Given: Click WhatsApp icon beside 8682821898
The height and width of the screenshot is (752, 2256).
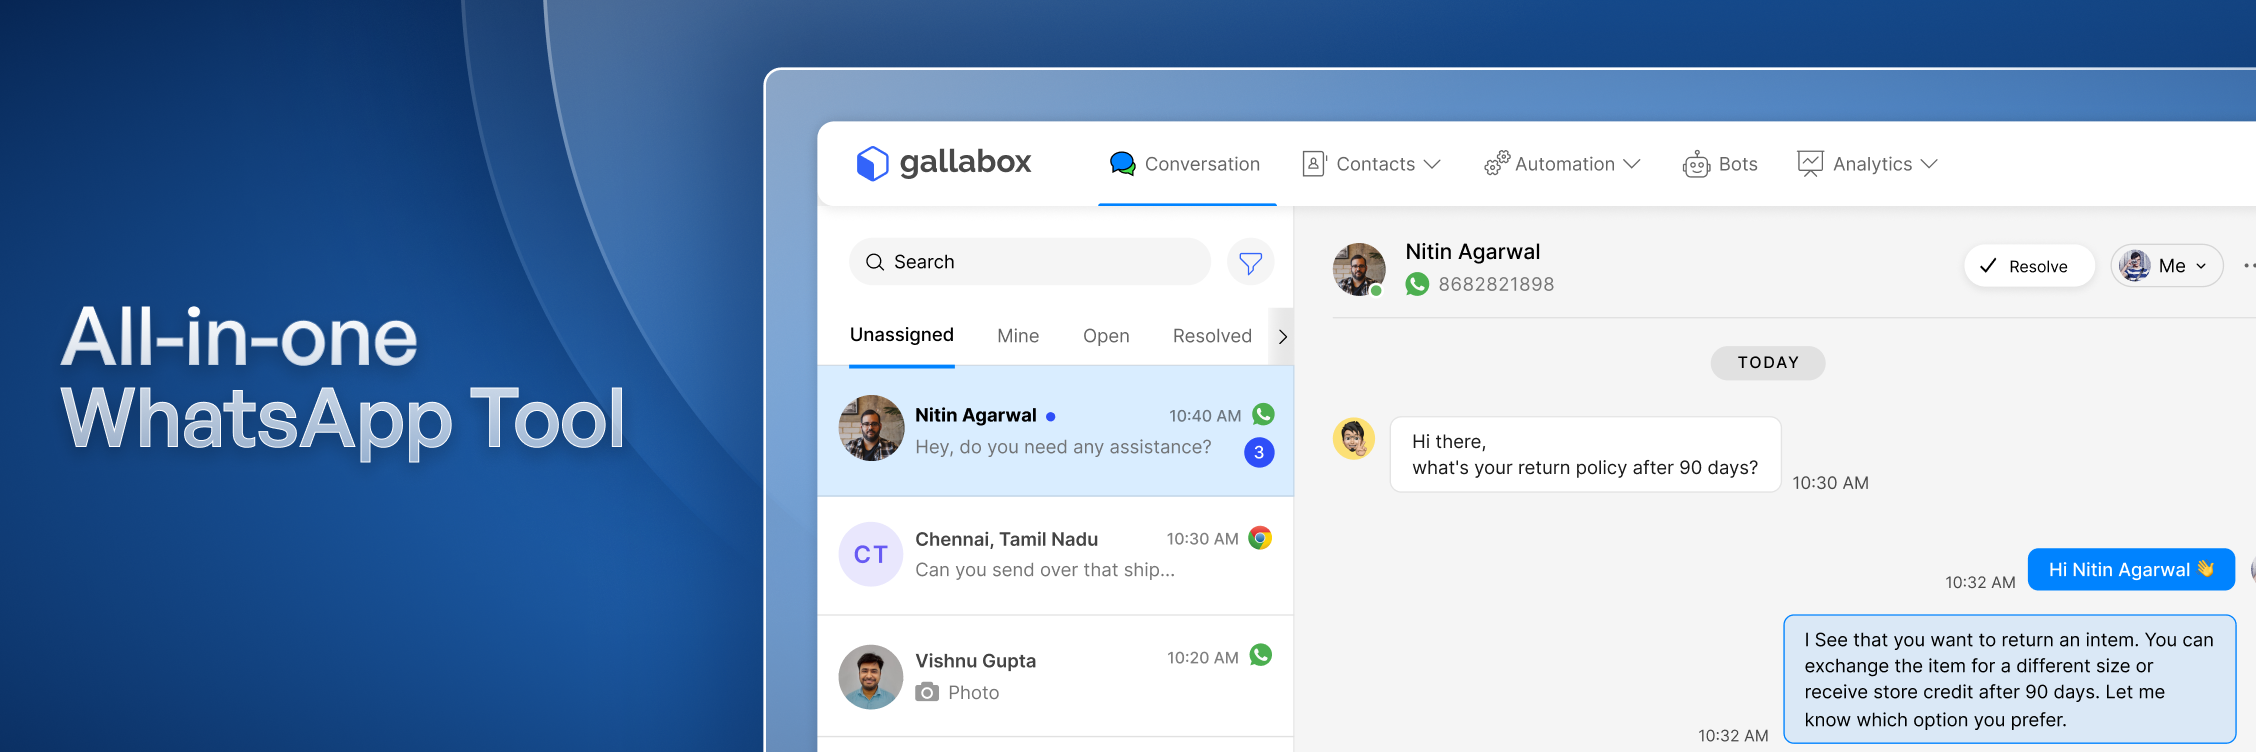Looking at the screenshot, I should coord(1417,284).
